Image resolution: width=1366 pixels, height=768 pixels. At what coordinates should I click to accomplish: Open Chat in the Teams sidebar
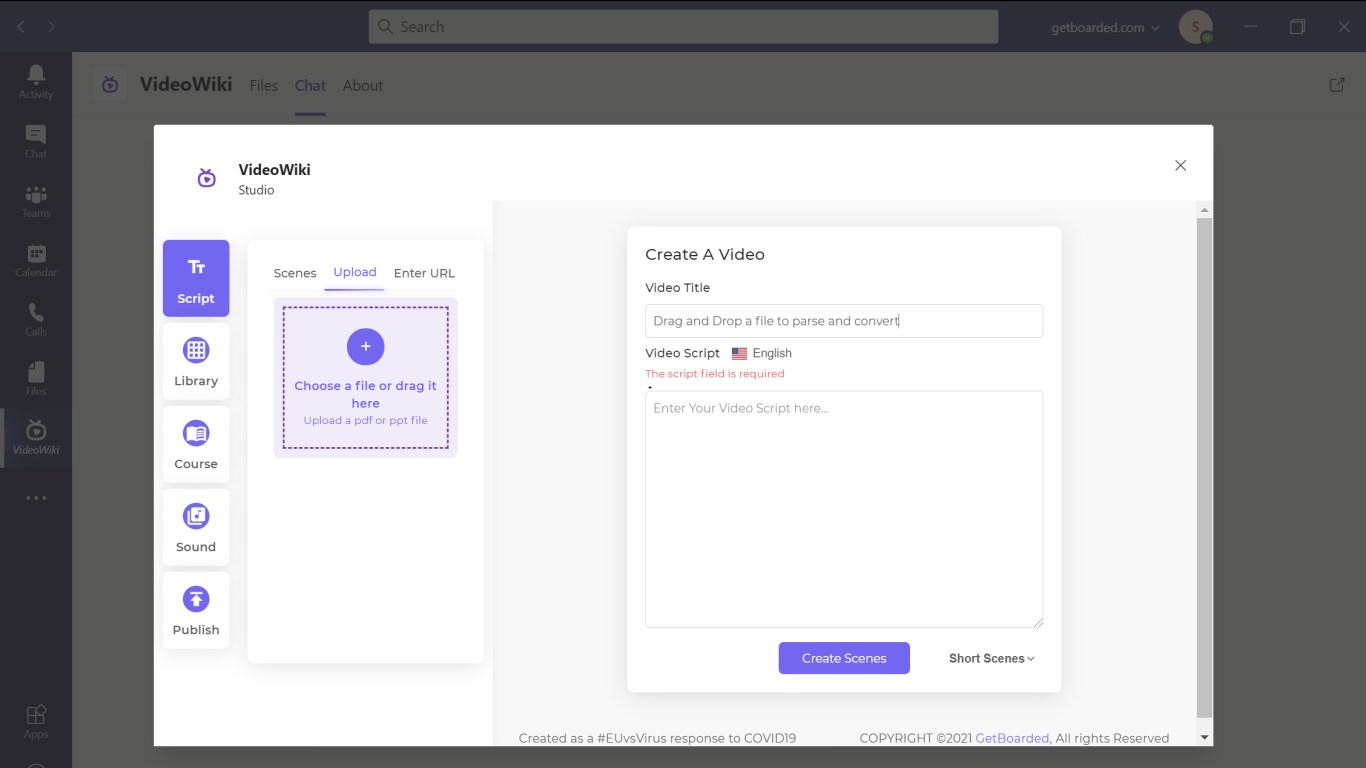point(36,141)
